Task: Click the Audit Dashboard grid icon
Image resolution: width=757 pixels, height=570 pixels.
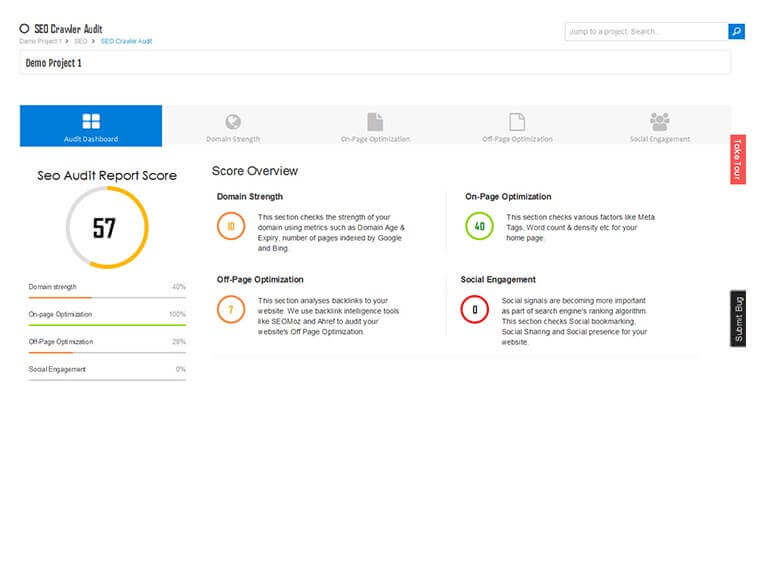Action: 91,122
